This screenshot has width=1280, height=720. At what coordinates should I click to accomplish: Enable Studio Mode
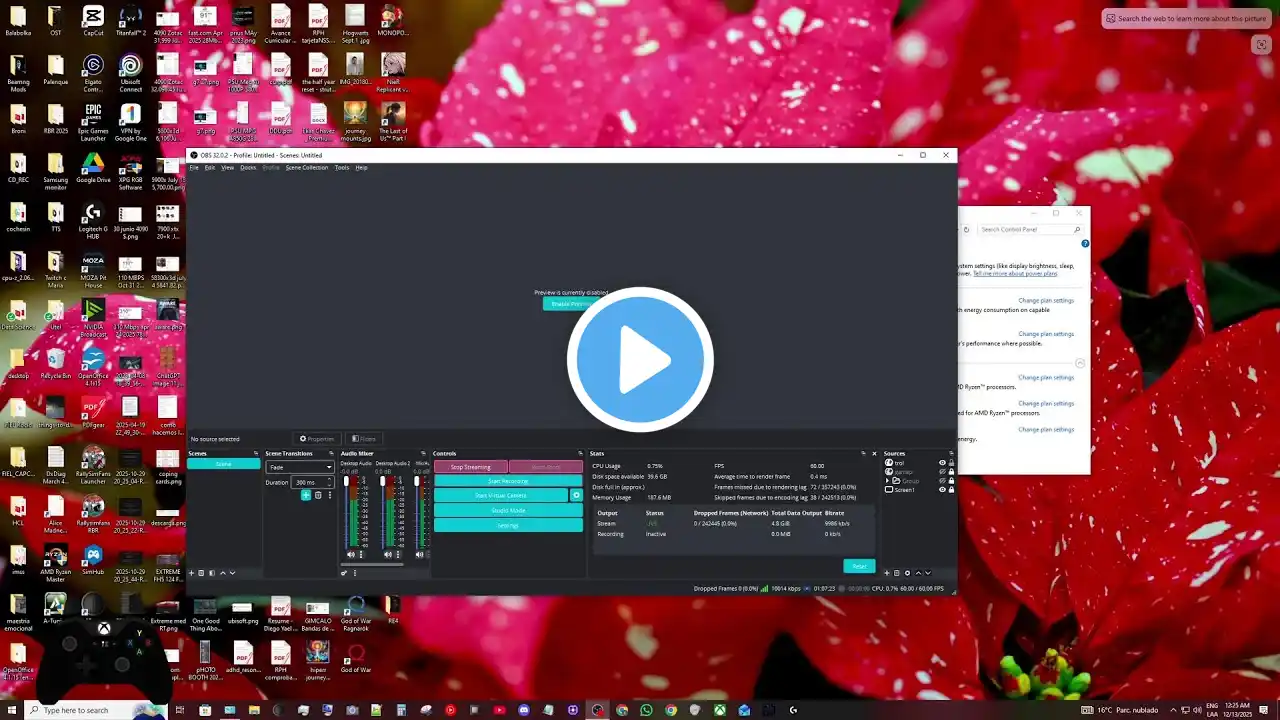508,510
